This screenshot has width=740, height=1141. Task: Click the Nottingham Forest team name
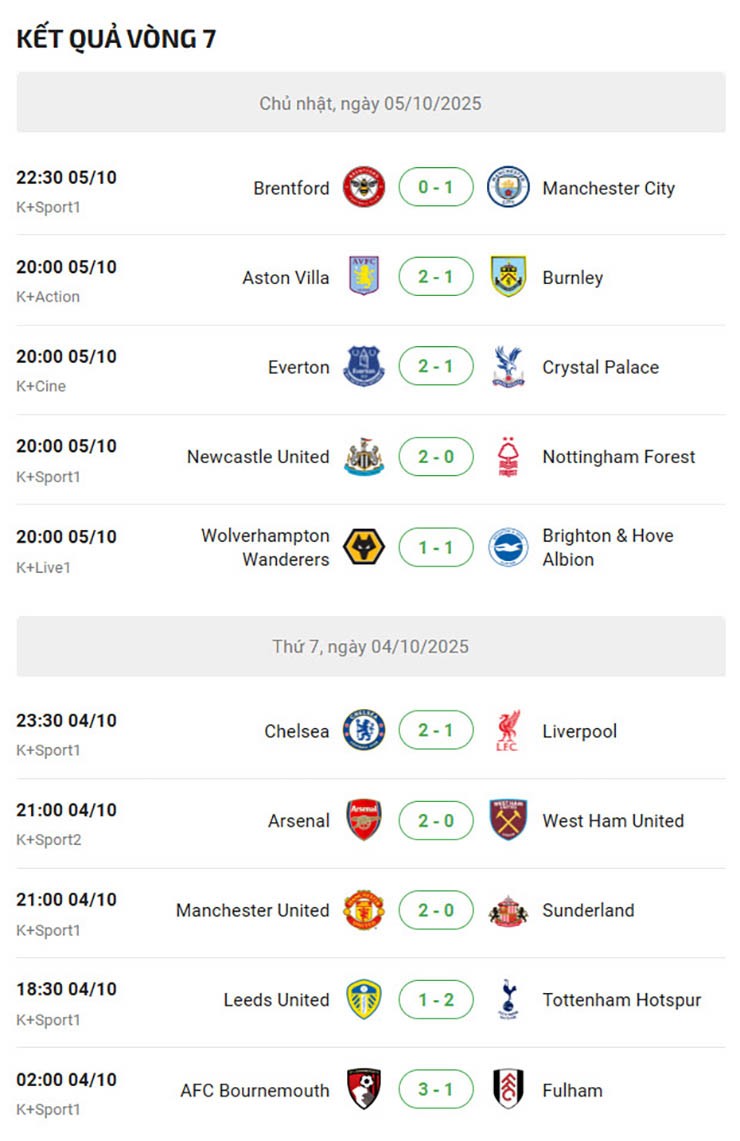click(x=618, y=457)
